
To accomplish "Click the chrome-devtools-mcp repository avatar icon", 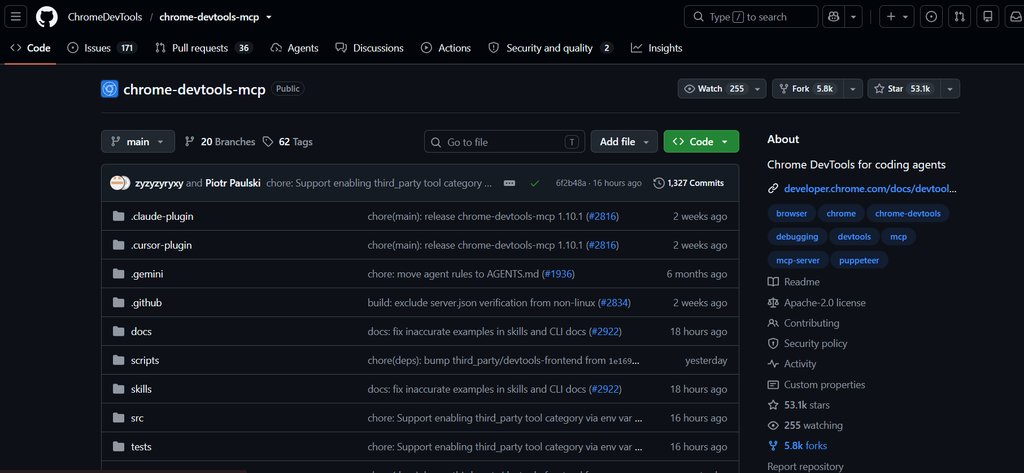I will pyautogui.click(x=110, y=89).
